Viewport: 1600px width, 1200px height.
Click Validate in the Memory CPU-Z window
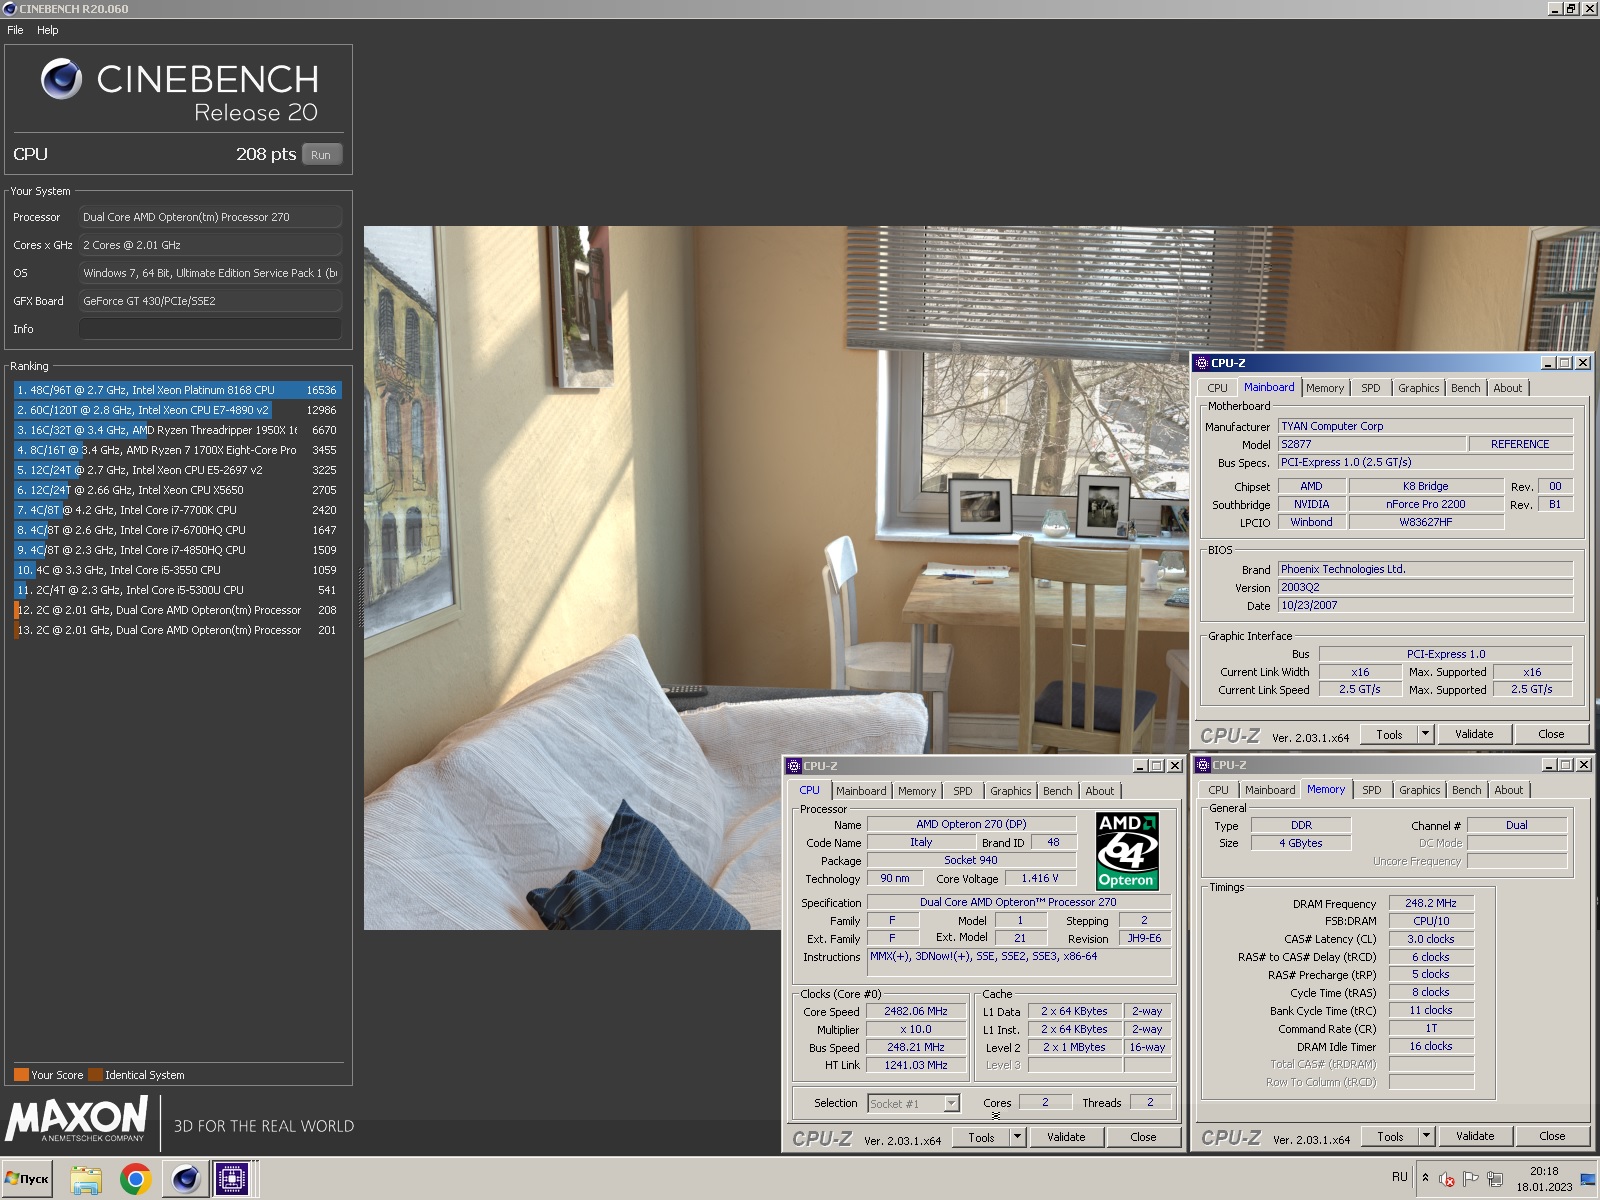pyautogui.click(x=1475, y=1136)
